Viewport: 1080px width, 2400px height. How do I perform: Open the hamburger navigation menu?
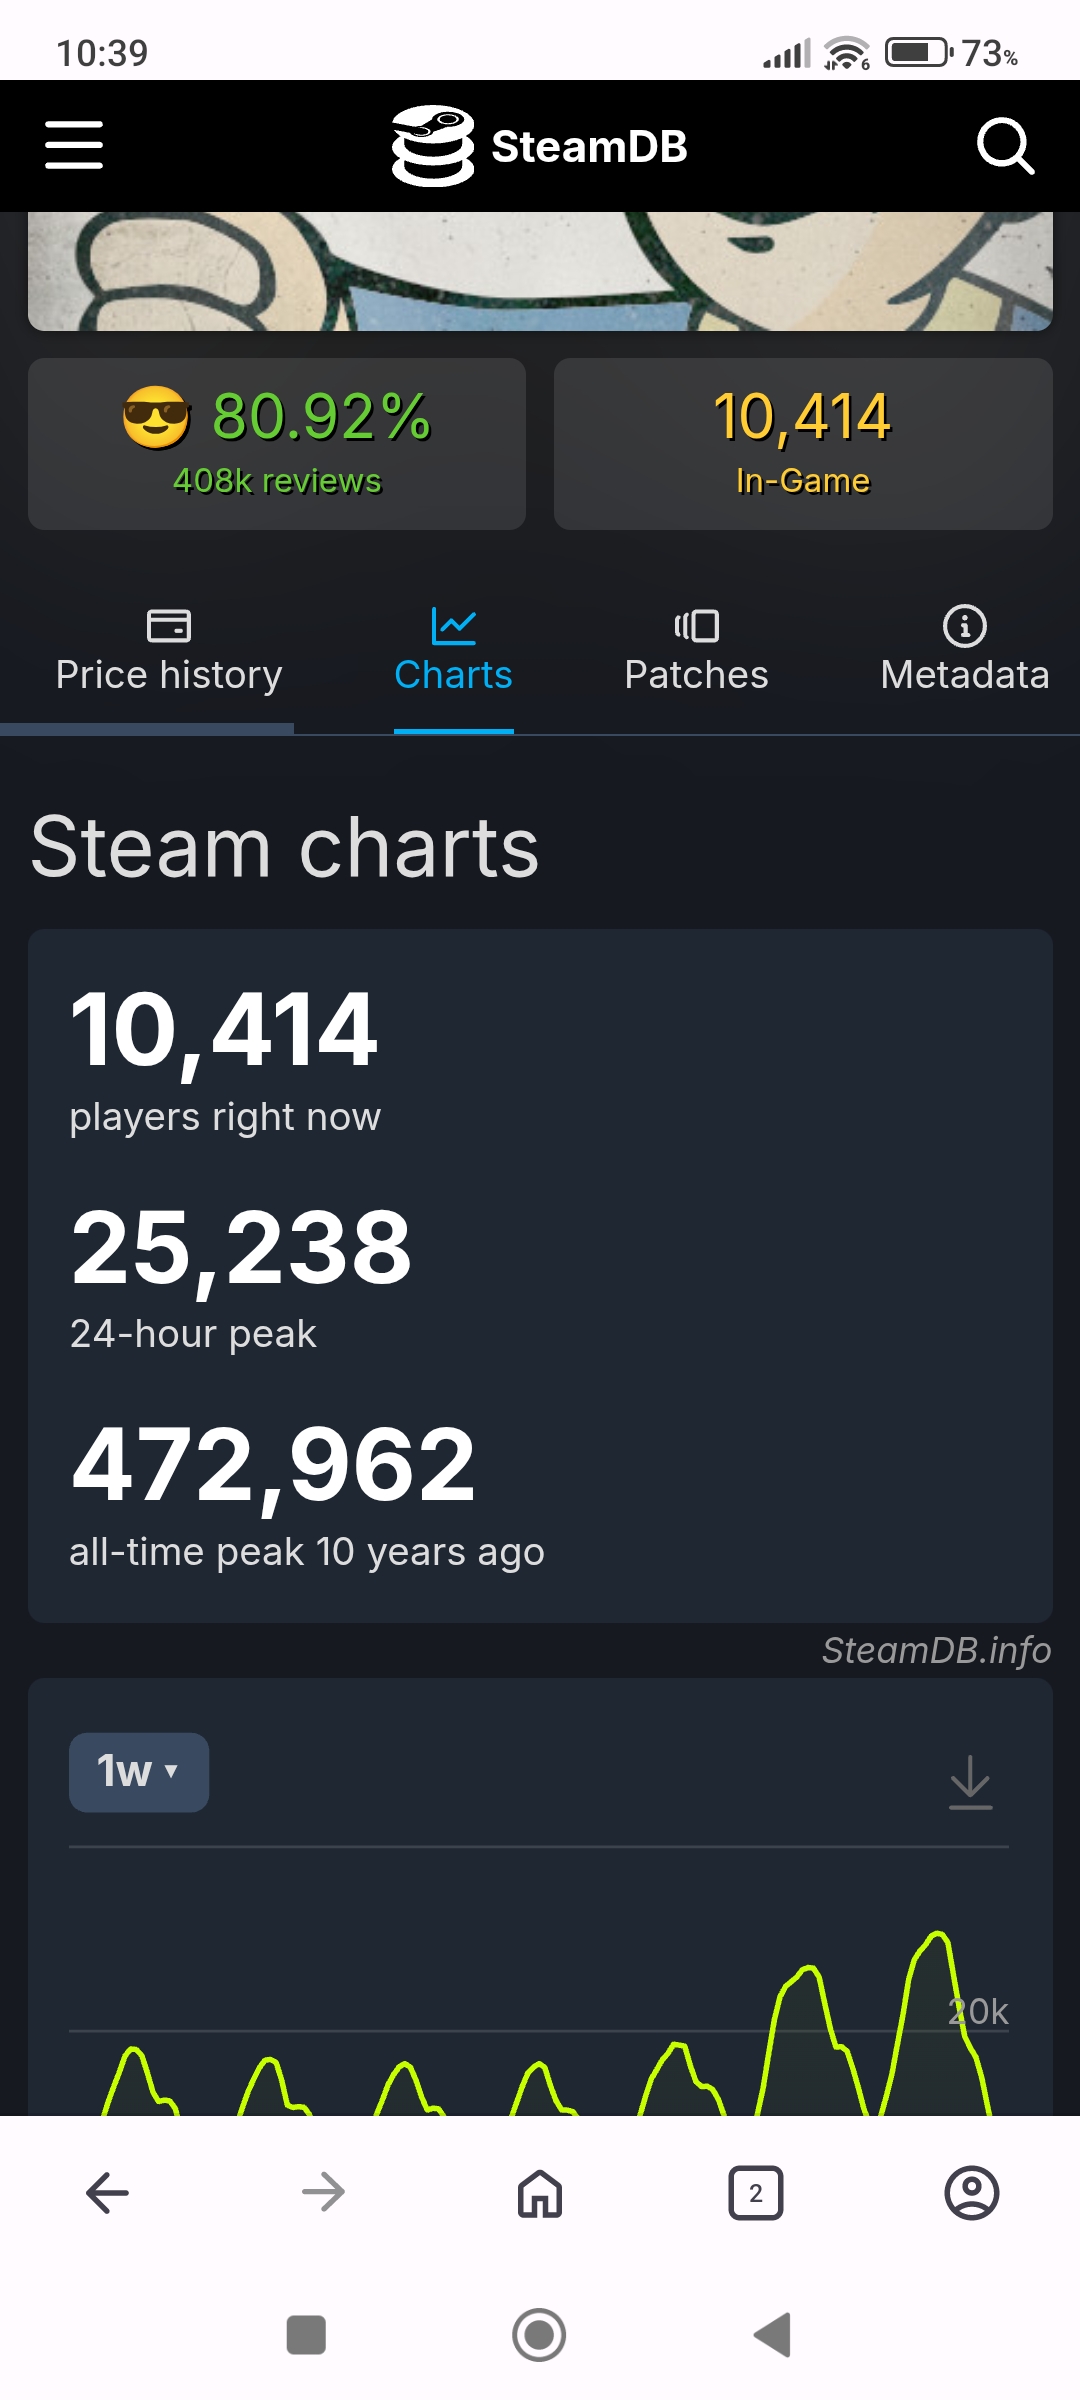[x=74, y=146]
